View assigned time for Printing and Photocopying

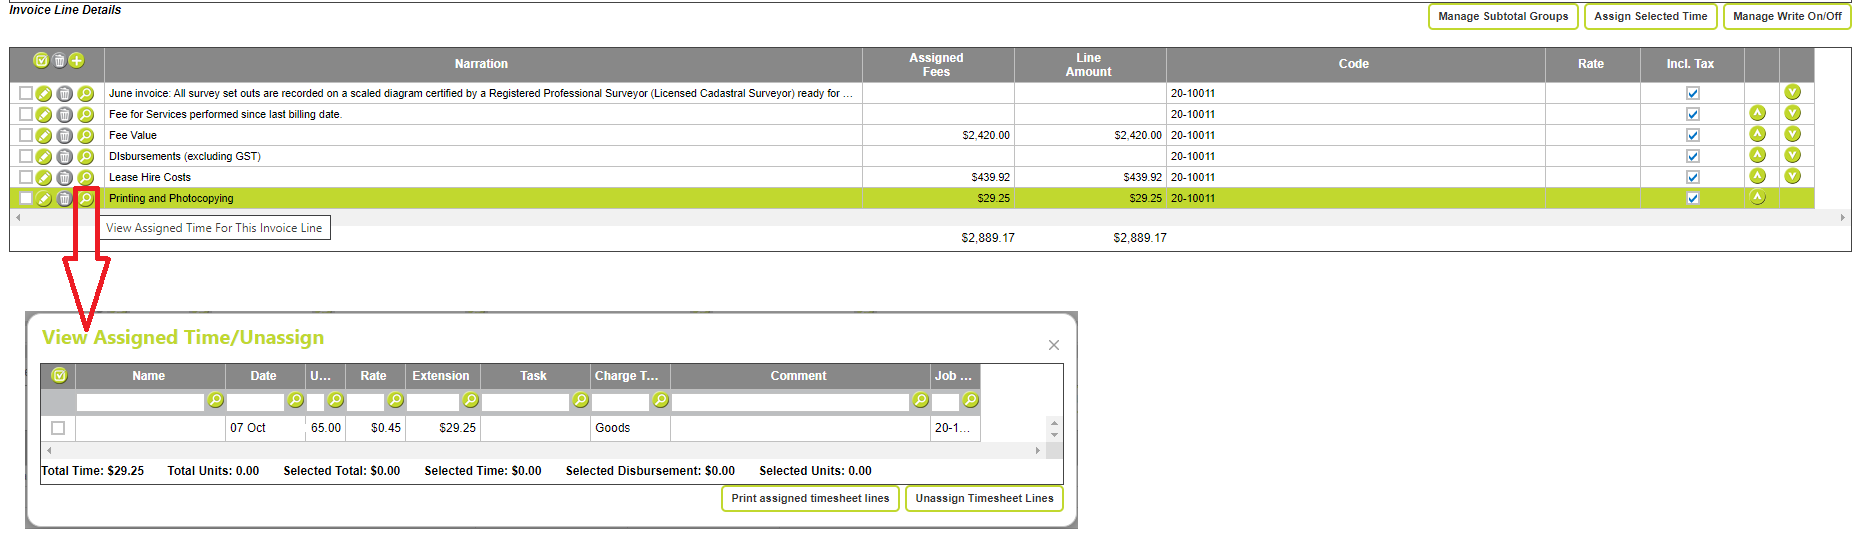tap(86, 199)
